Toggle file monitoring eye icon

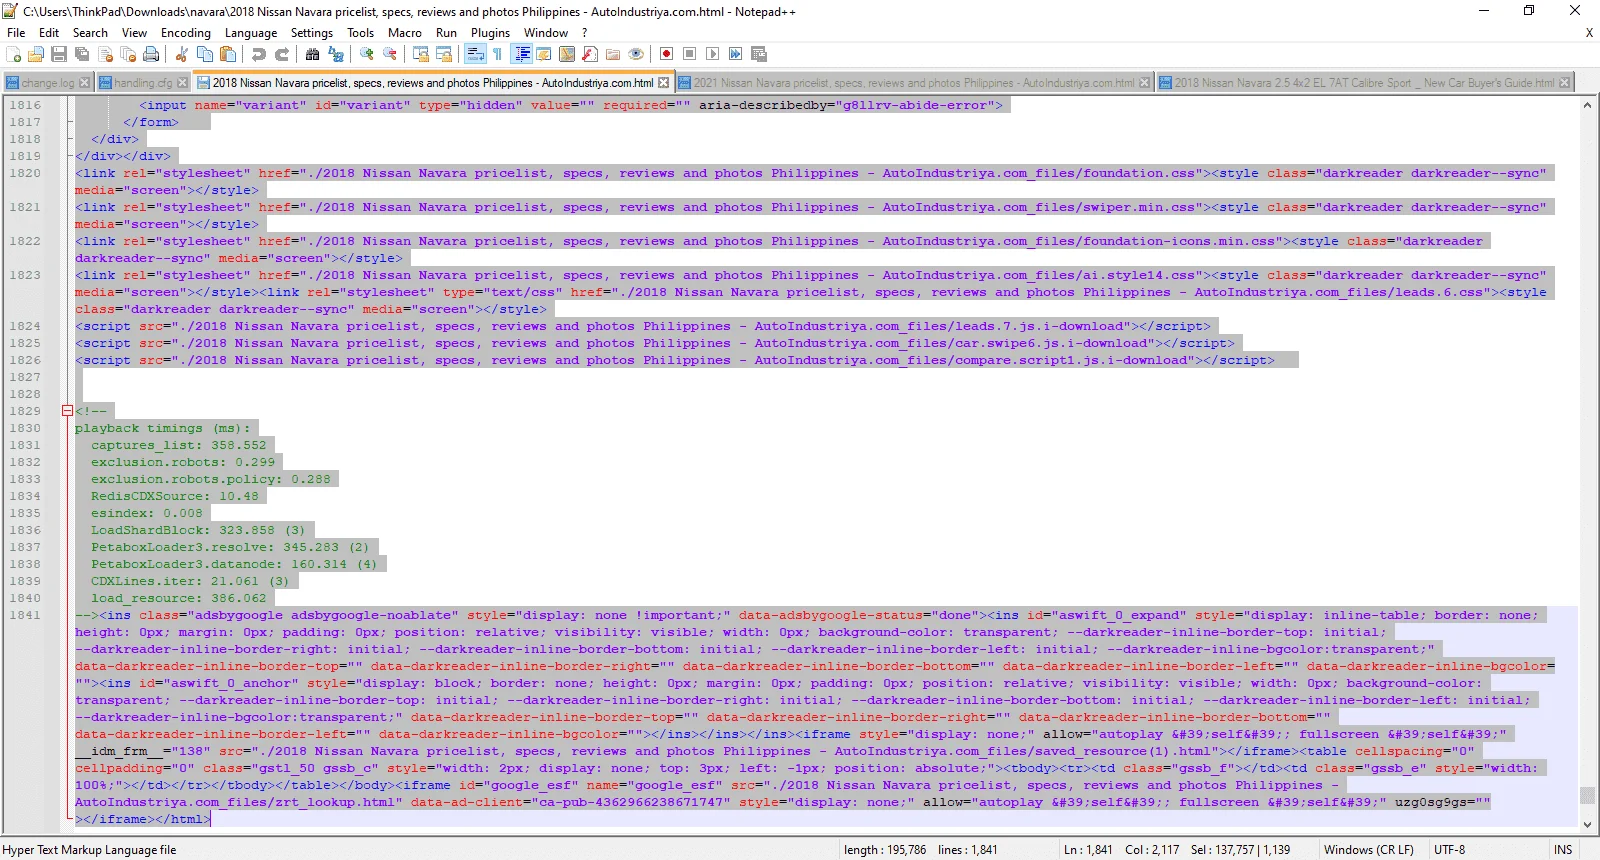pos(636,54)
